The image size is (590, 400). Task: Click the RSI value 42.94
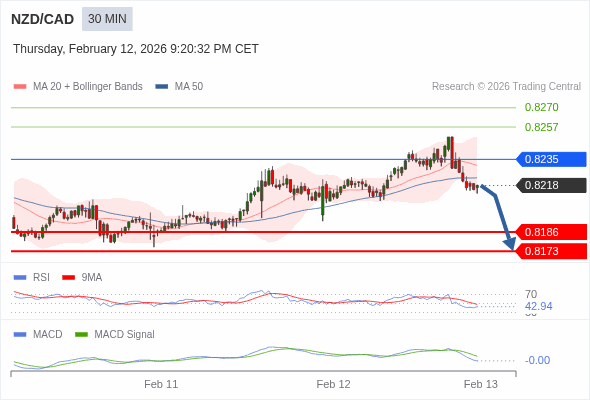538,306
